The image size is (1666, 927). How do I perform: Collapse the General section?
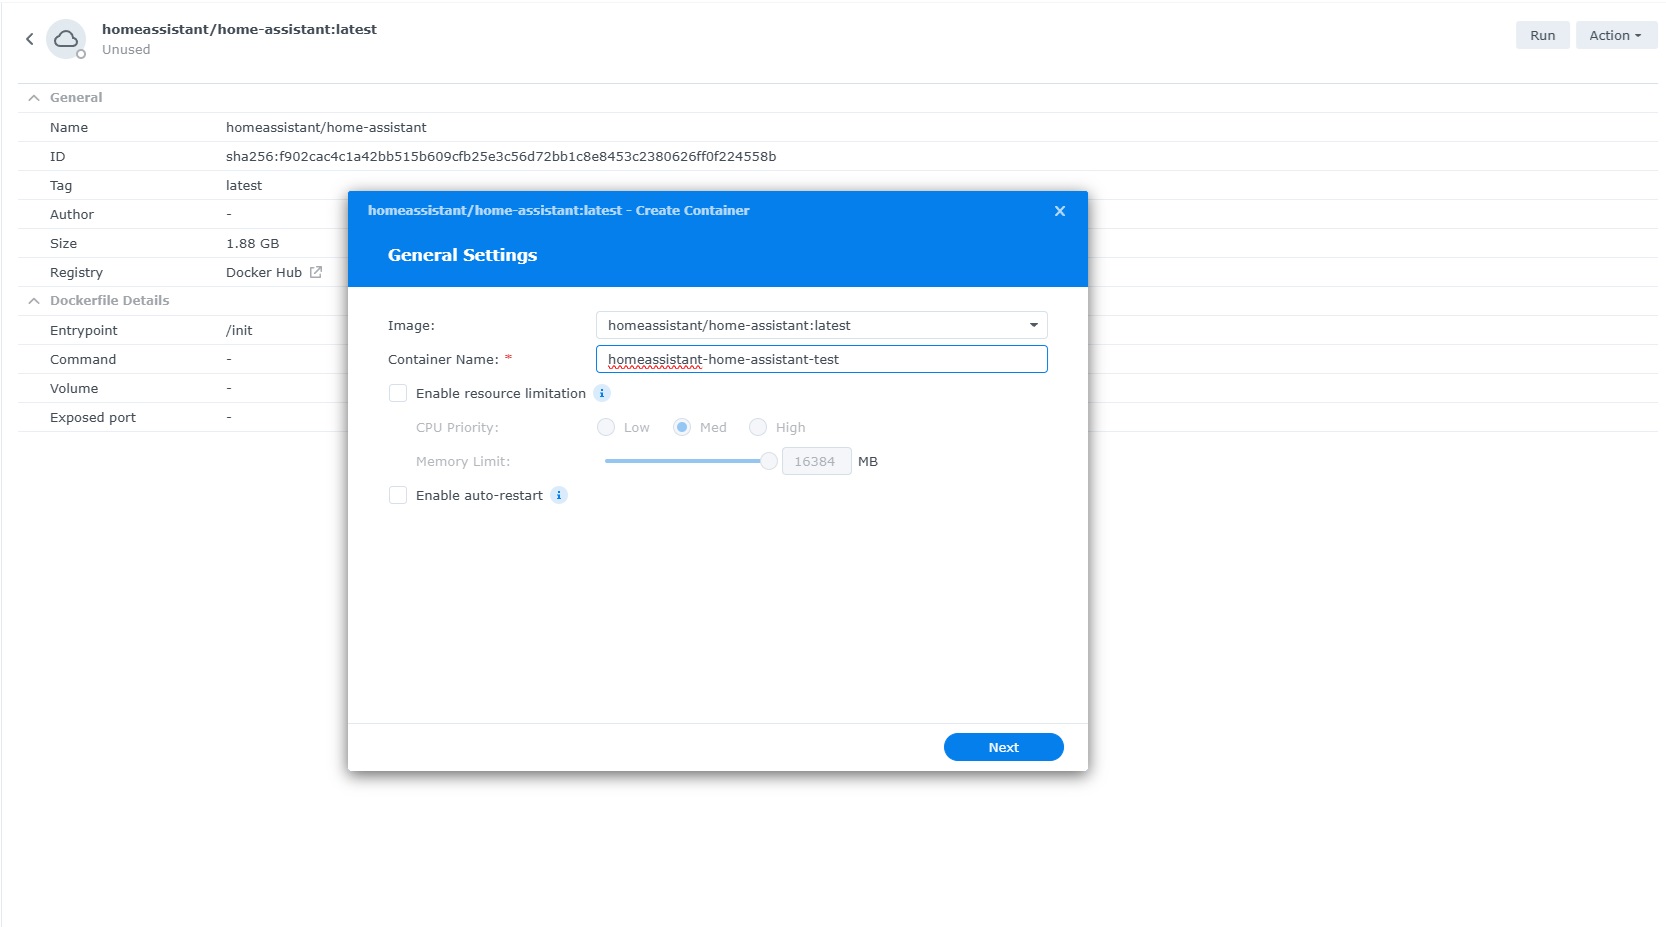[x=34, y=98]
